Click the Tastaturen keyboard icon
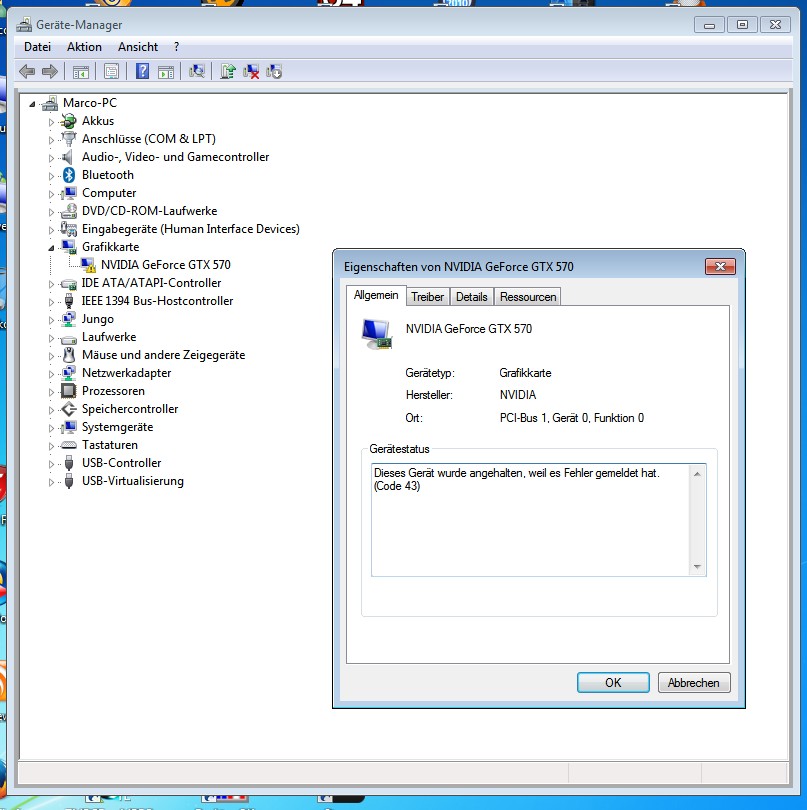Image resolution: width=807 pixels, height=810 pixels. pyautogui.click(x=69, y=445)
